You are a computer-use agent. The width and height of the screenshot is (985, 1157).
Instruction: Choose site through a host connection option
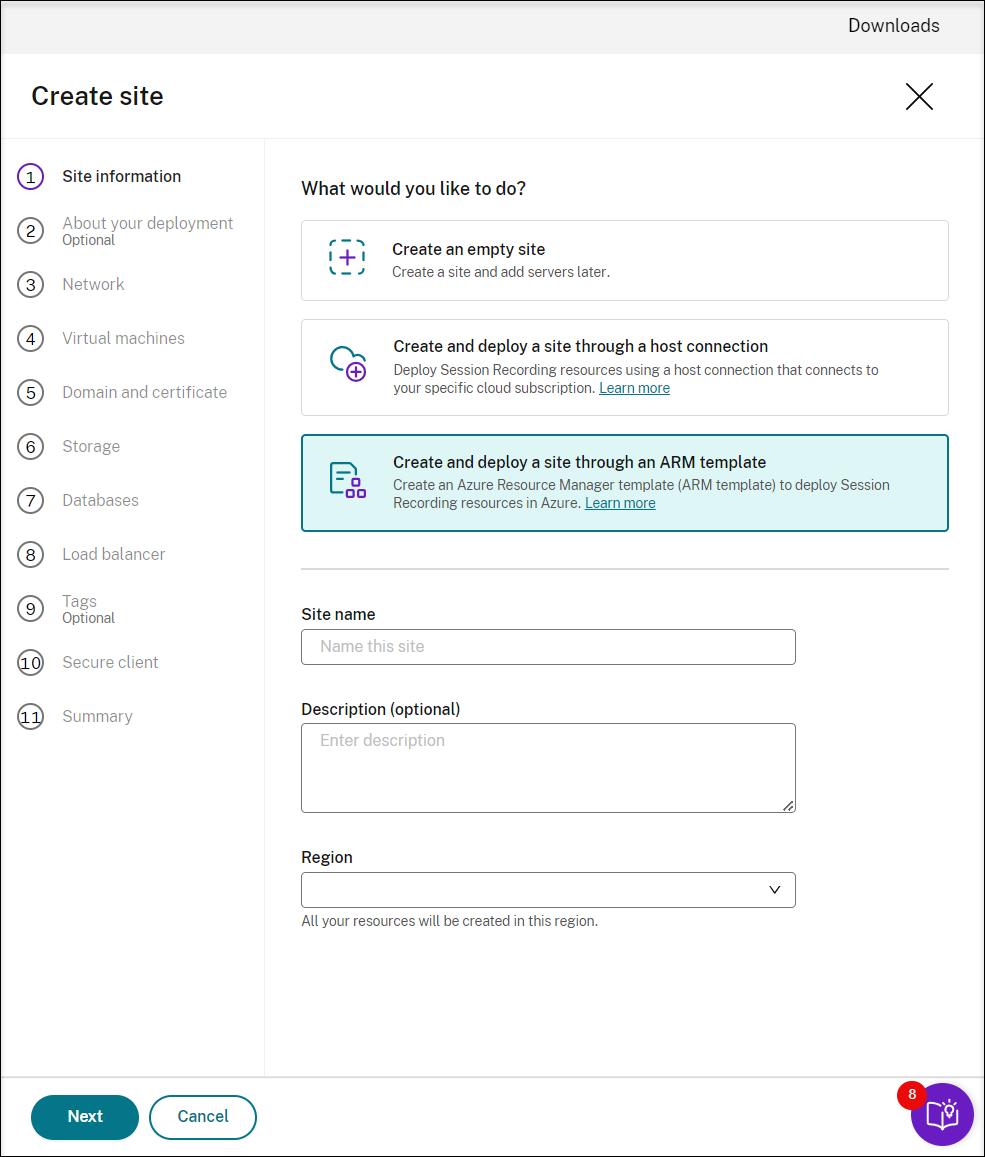(x=624, y=367)
